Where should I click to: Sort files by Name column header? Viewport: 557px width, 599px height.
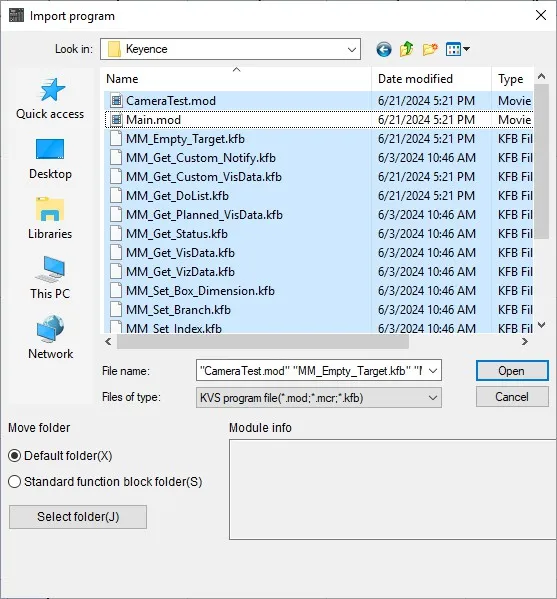click(237, 79)
